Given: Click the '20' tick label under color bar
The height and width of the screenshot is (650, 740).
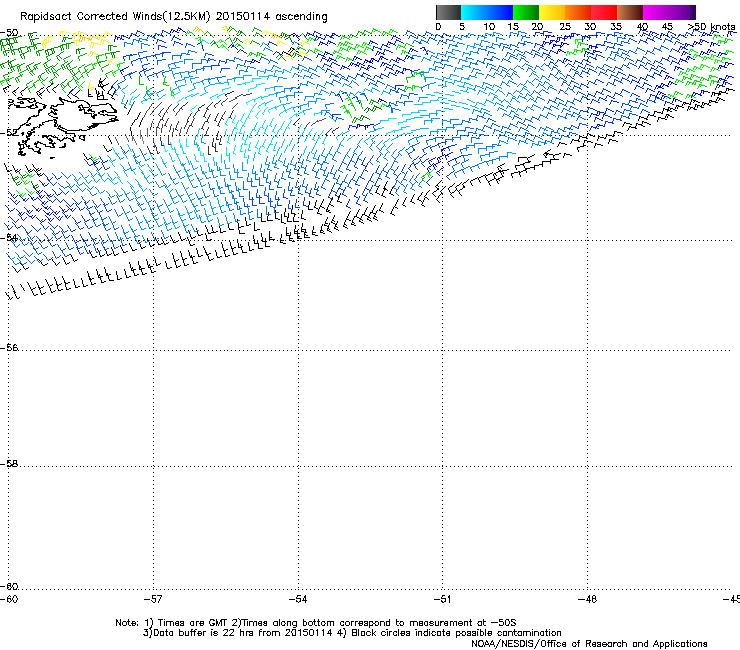Looking at the screenshot, I should tap(538, 27).
